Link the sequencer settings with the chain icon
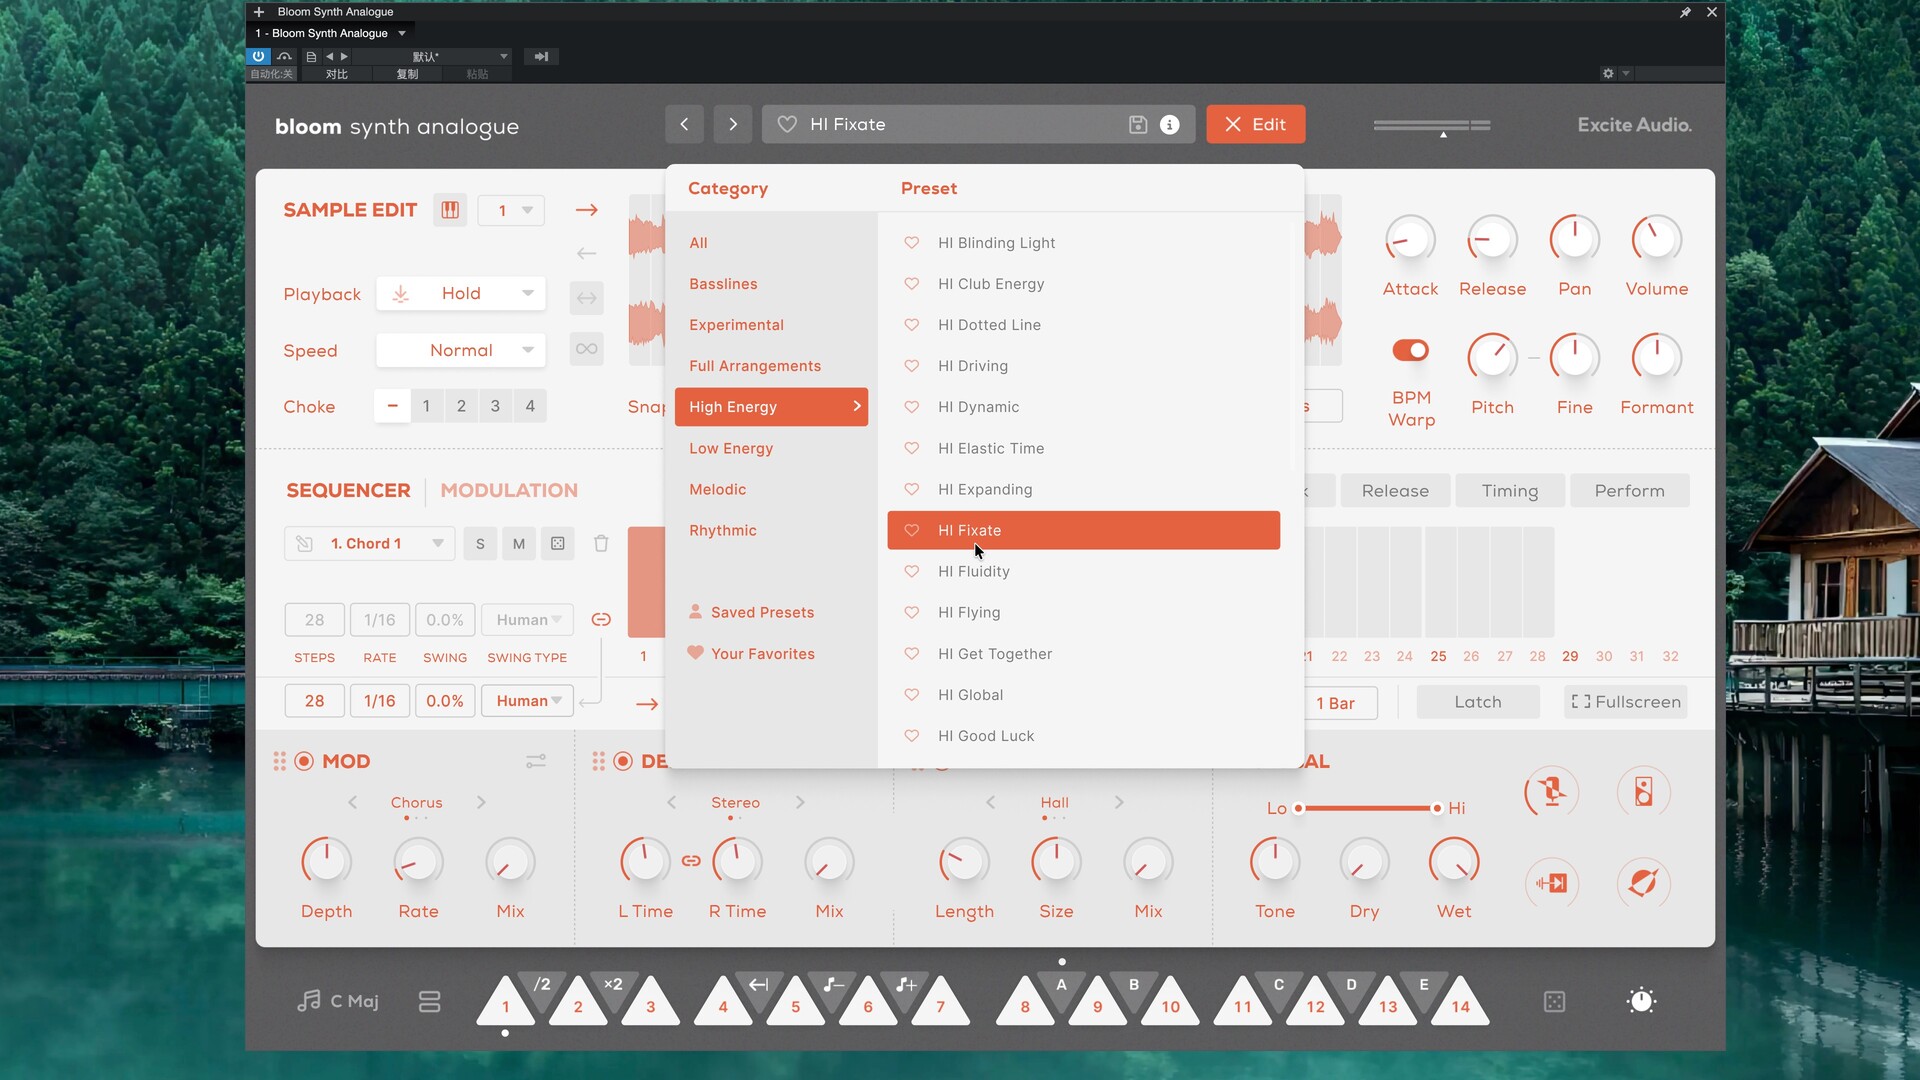Viewport: 1920px width, 1080px height. click(601, 620)
